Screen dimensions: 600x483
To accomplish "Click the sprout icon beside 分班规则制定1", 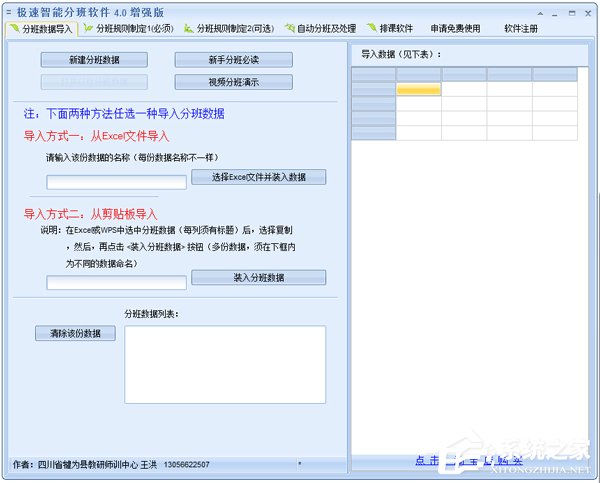I will pos(88,28).
